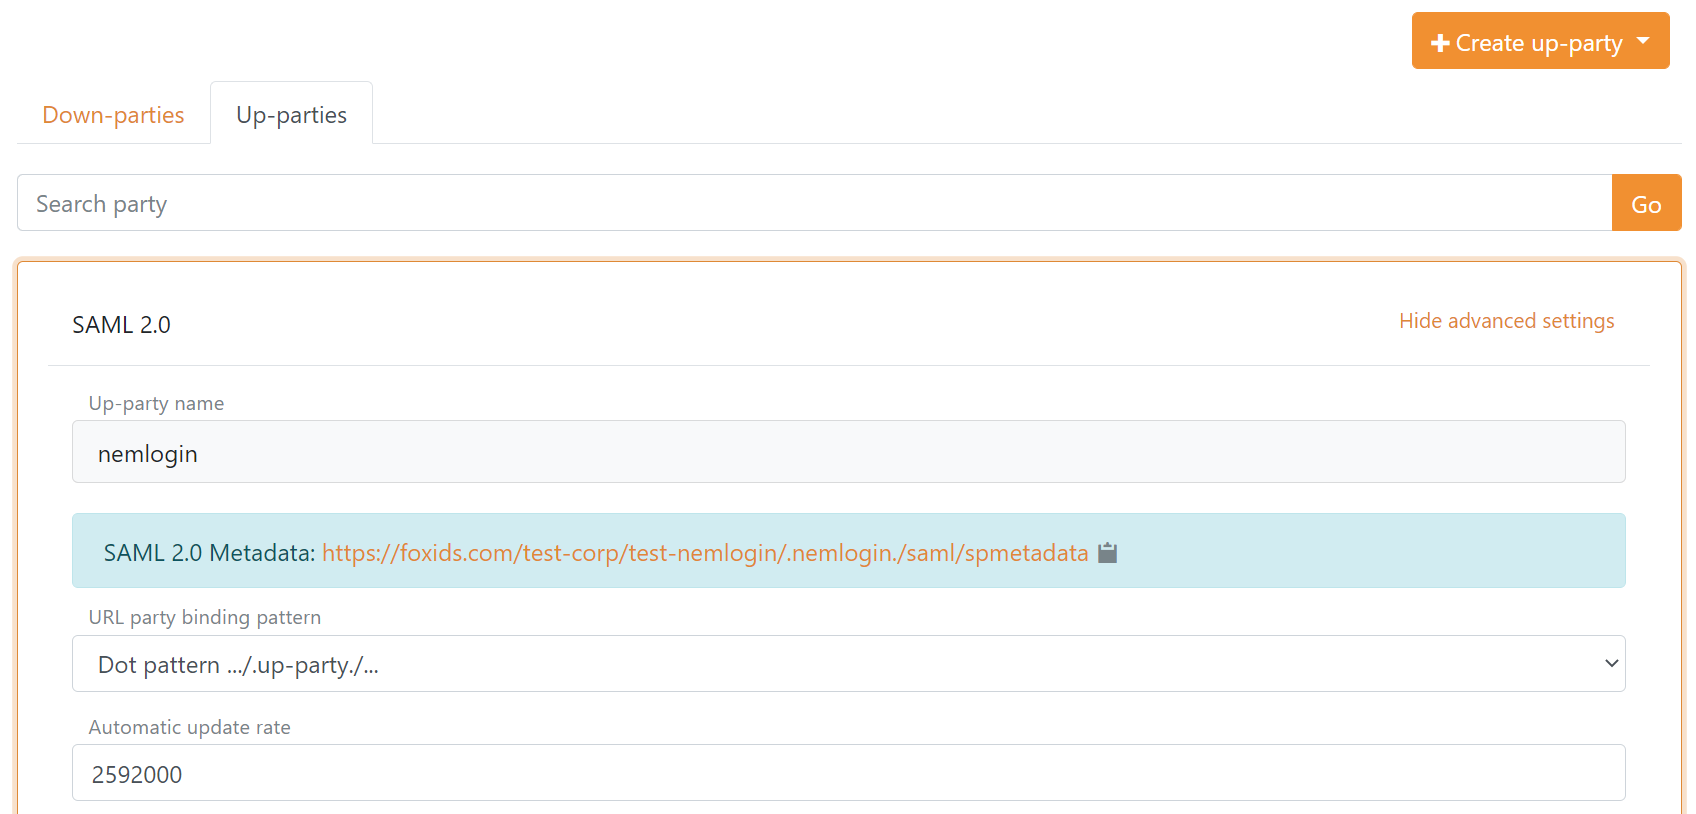Click the Up-party name label

pyautogui.click(x=156, y=404)
